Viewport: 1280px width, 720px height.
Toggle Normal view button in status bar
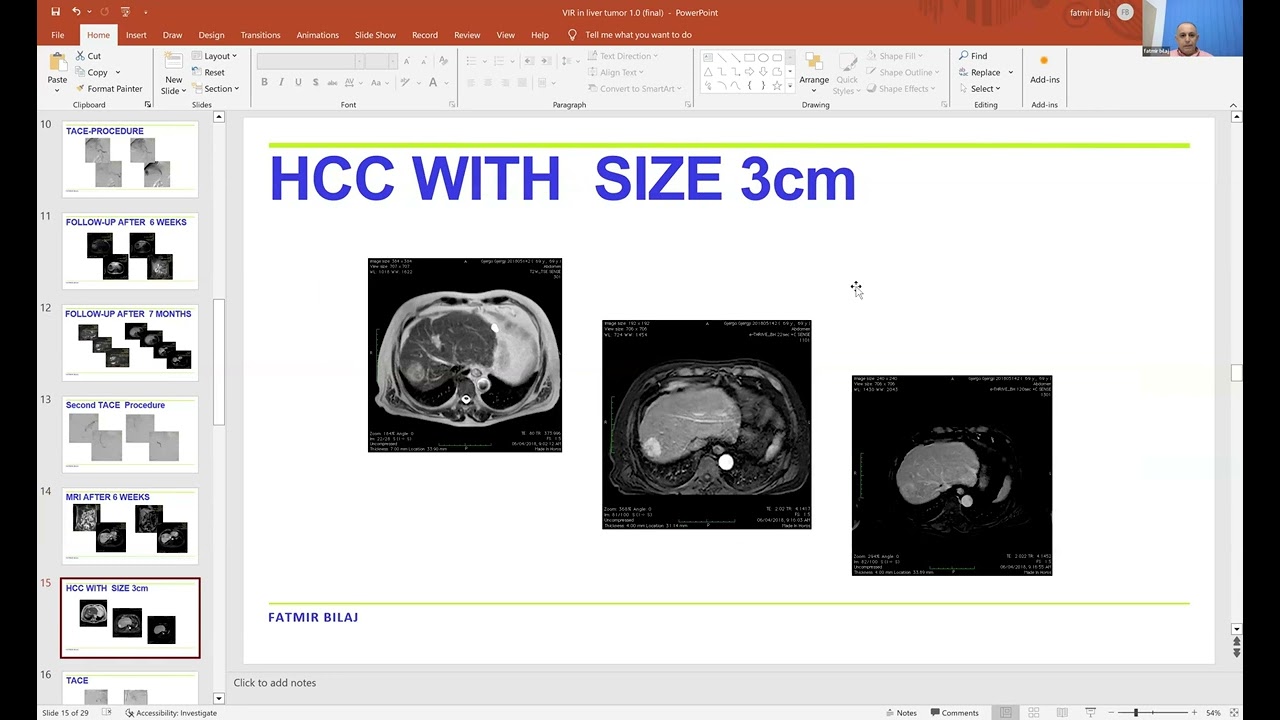point(1006,713)
